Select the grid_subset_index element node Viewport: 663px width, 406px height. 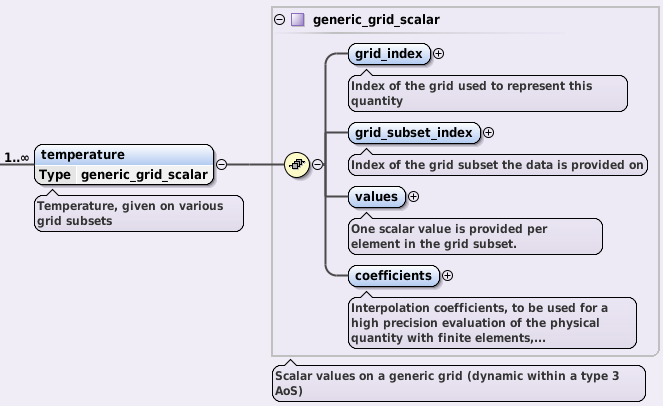tap(414, 132)
